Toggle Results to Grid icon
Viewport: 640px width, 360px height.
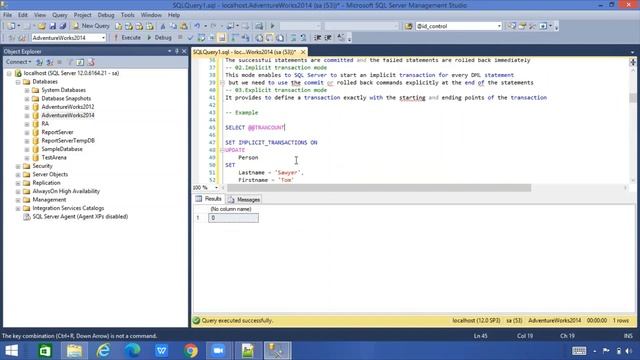(x=270, y=38)
